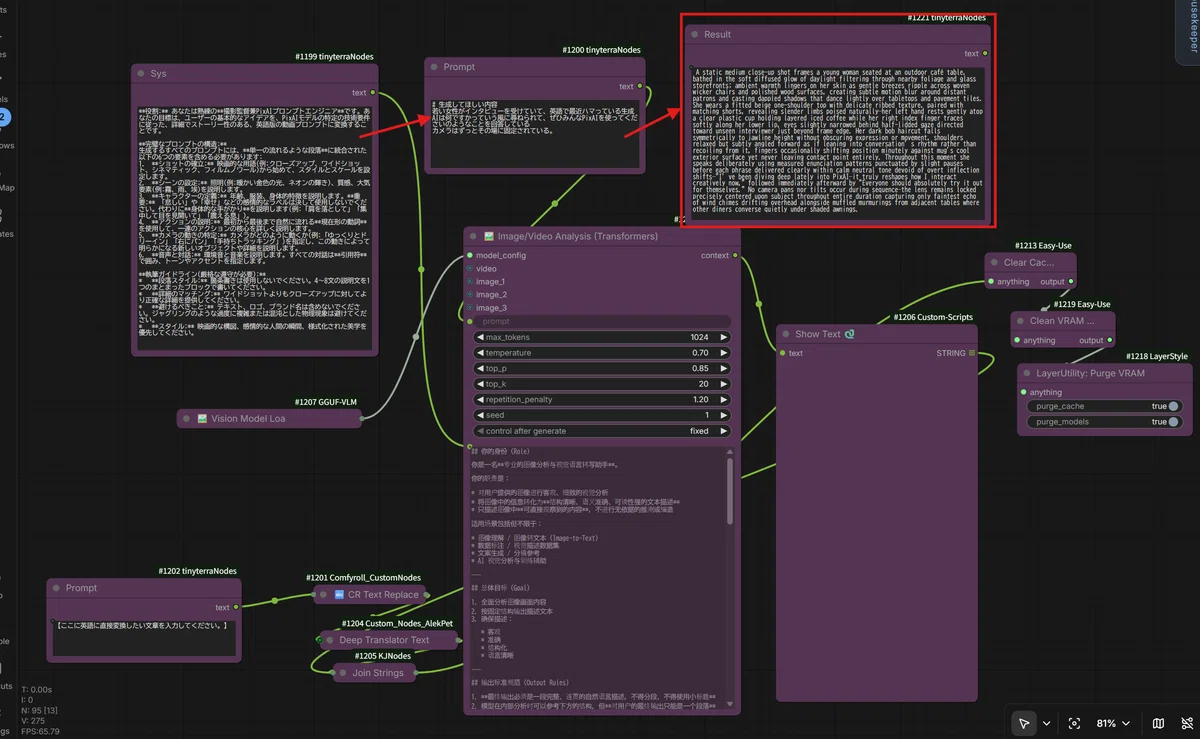The image size is (1200, 739).
Task: Click the video input port
Action: pyautogui.click(x=468, y=269)
